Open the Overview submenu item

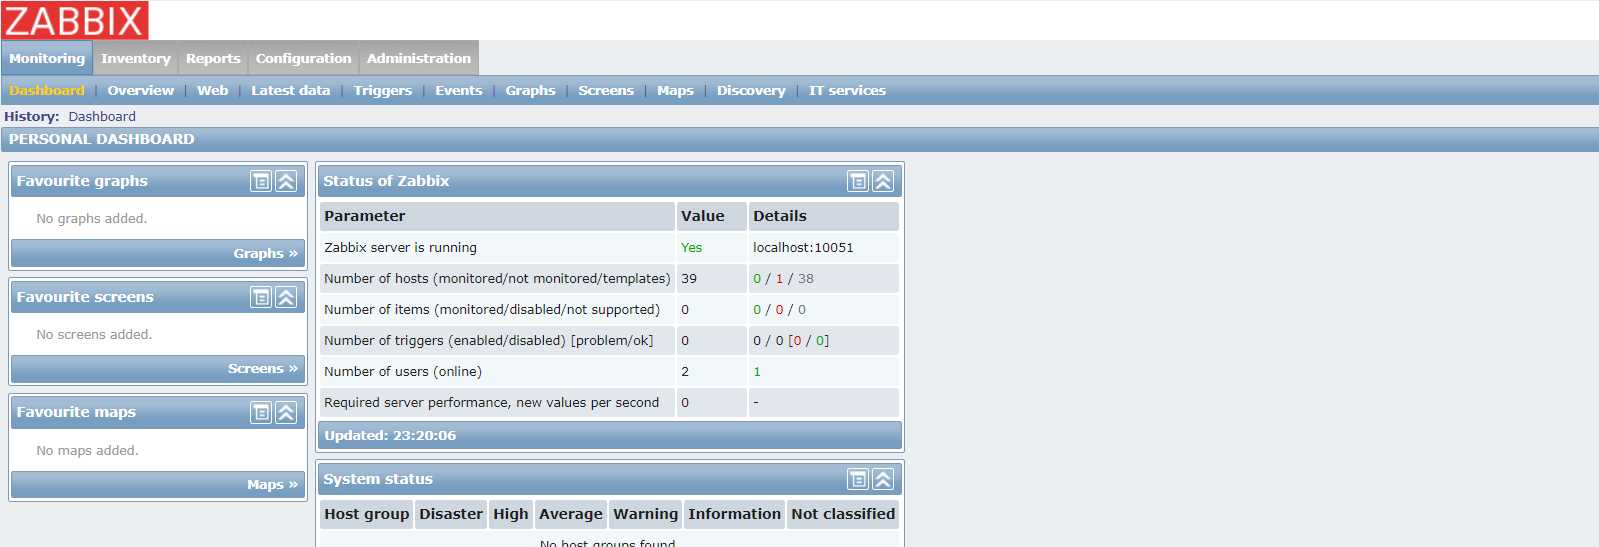[141, 90]
